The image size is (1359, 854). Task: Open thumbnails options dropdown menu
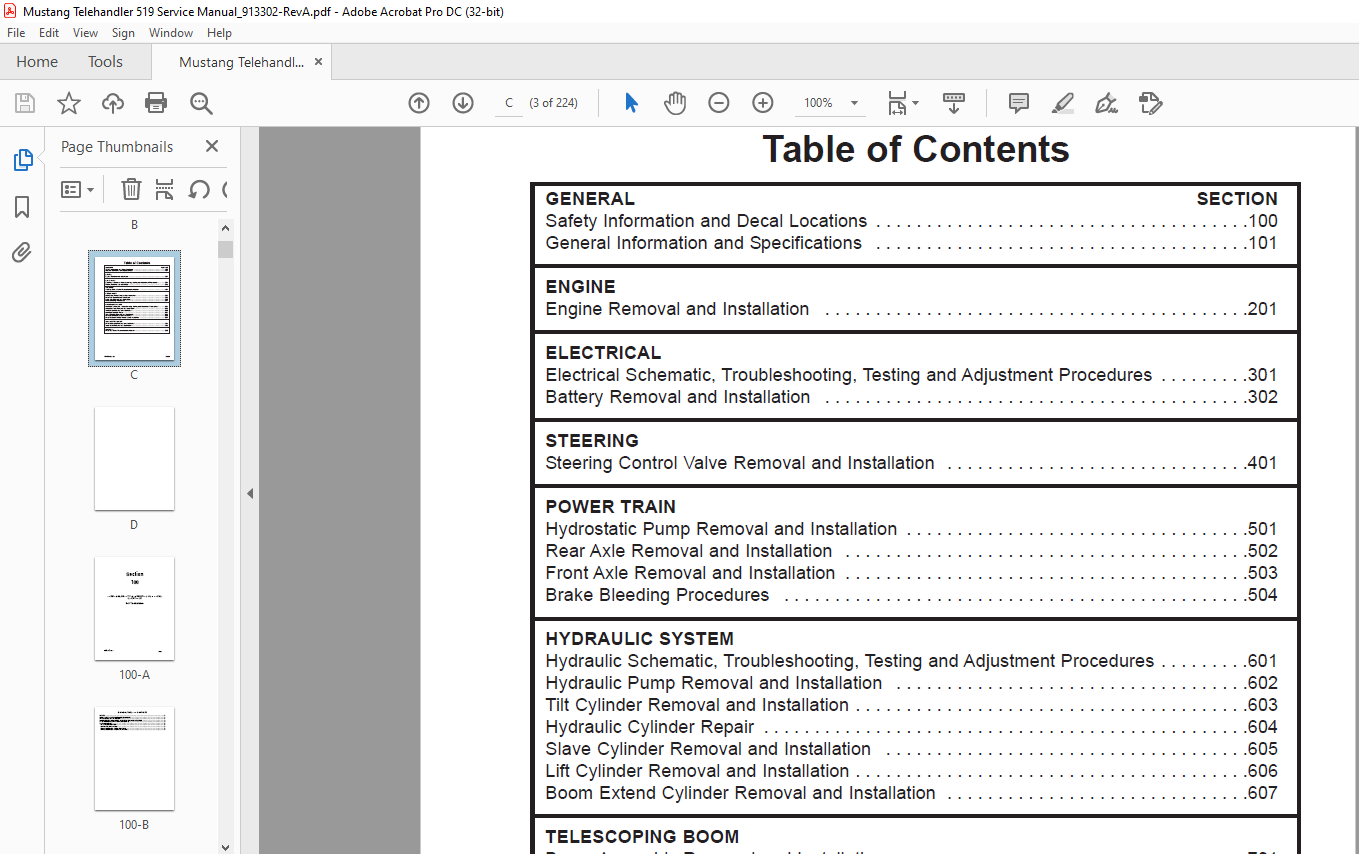(78, 189)
